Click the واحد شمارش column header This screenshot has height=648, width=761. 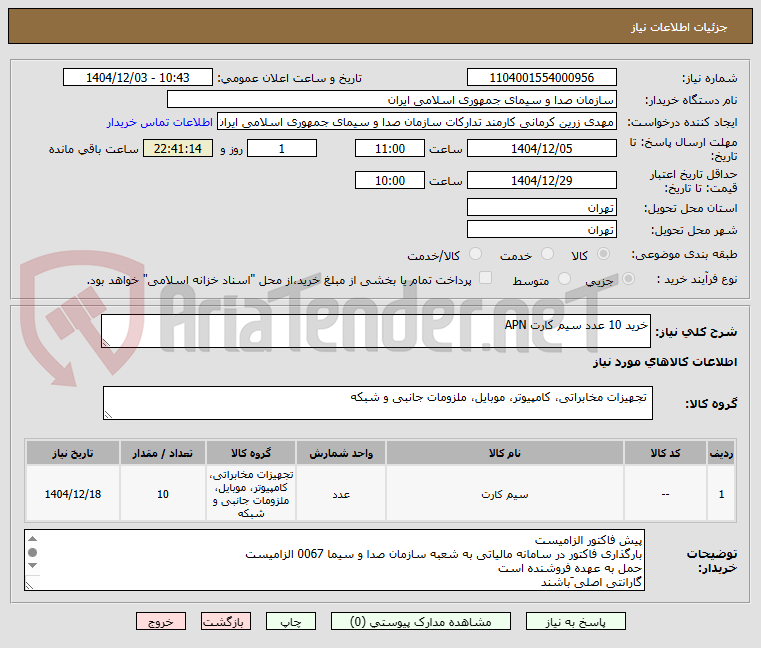pos(341,453)
